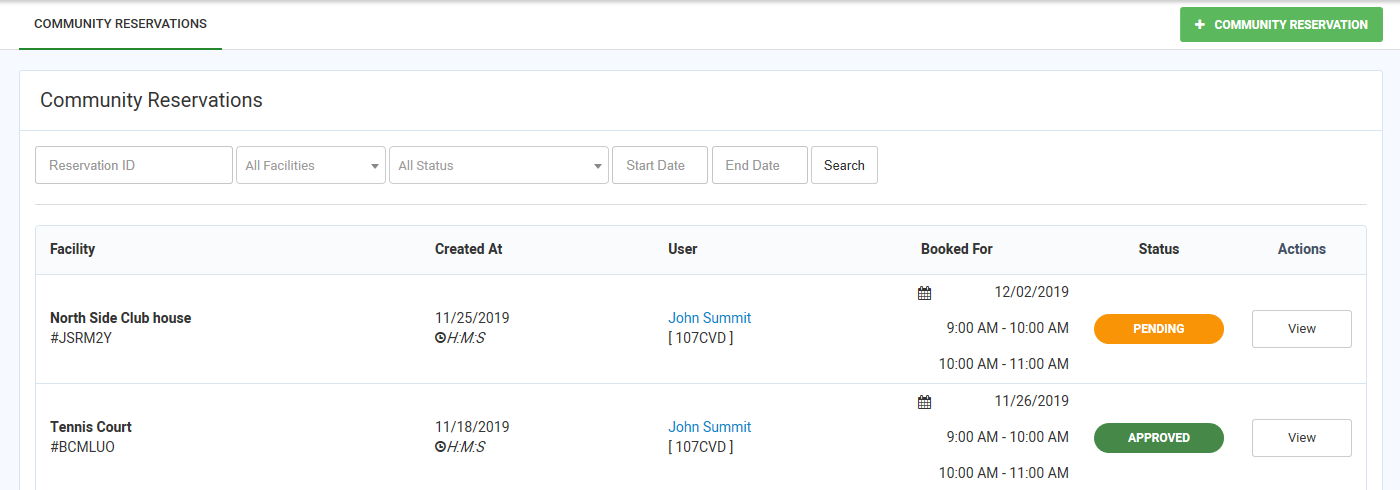Open John Summit link for Tennis Court

(709, 427)
